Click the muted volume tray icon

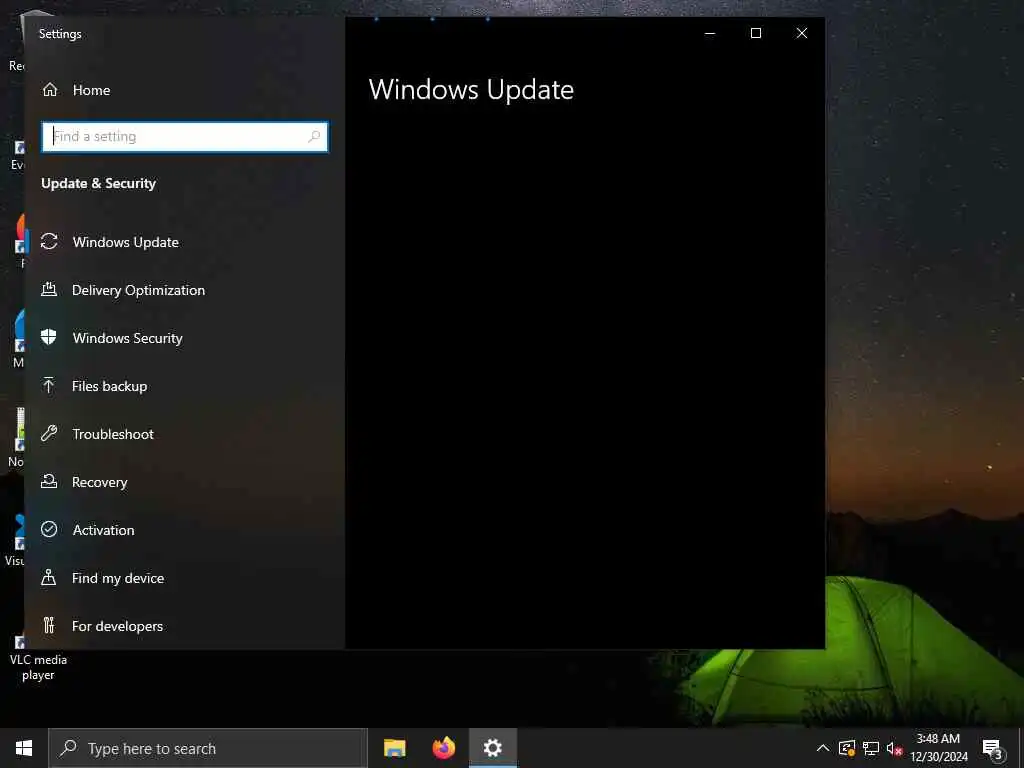click(x=894, y=748)
